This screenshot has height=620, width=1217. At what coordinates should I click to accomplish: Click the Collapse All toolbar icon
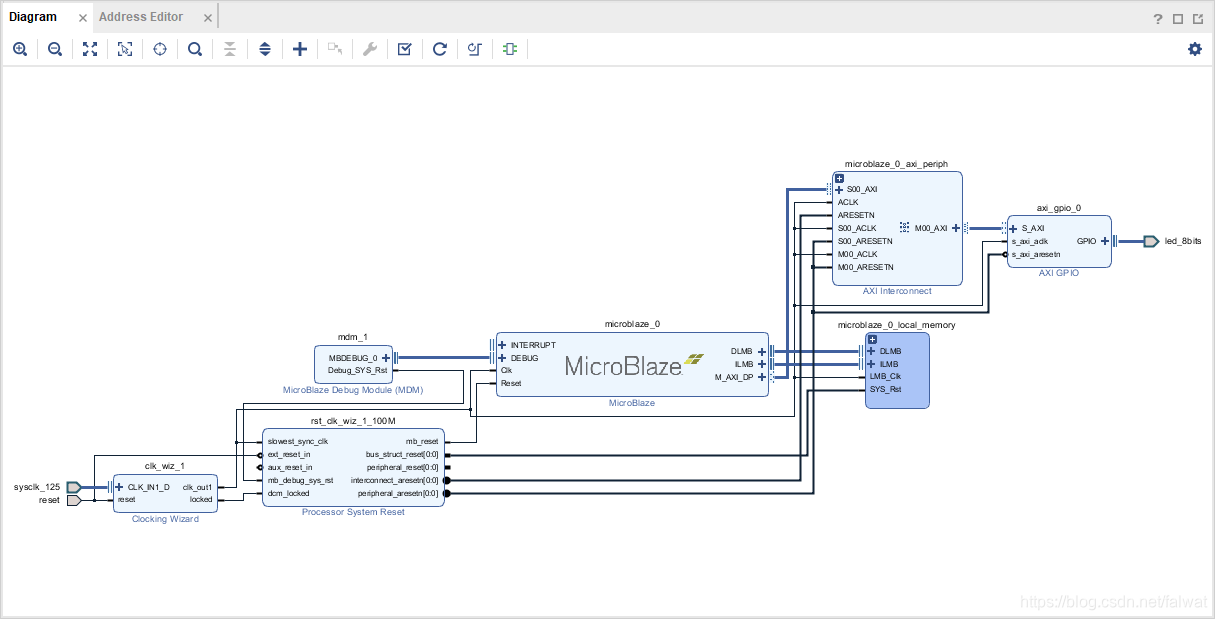click(230, 49)
